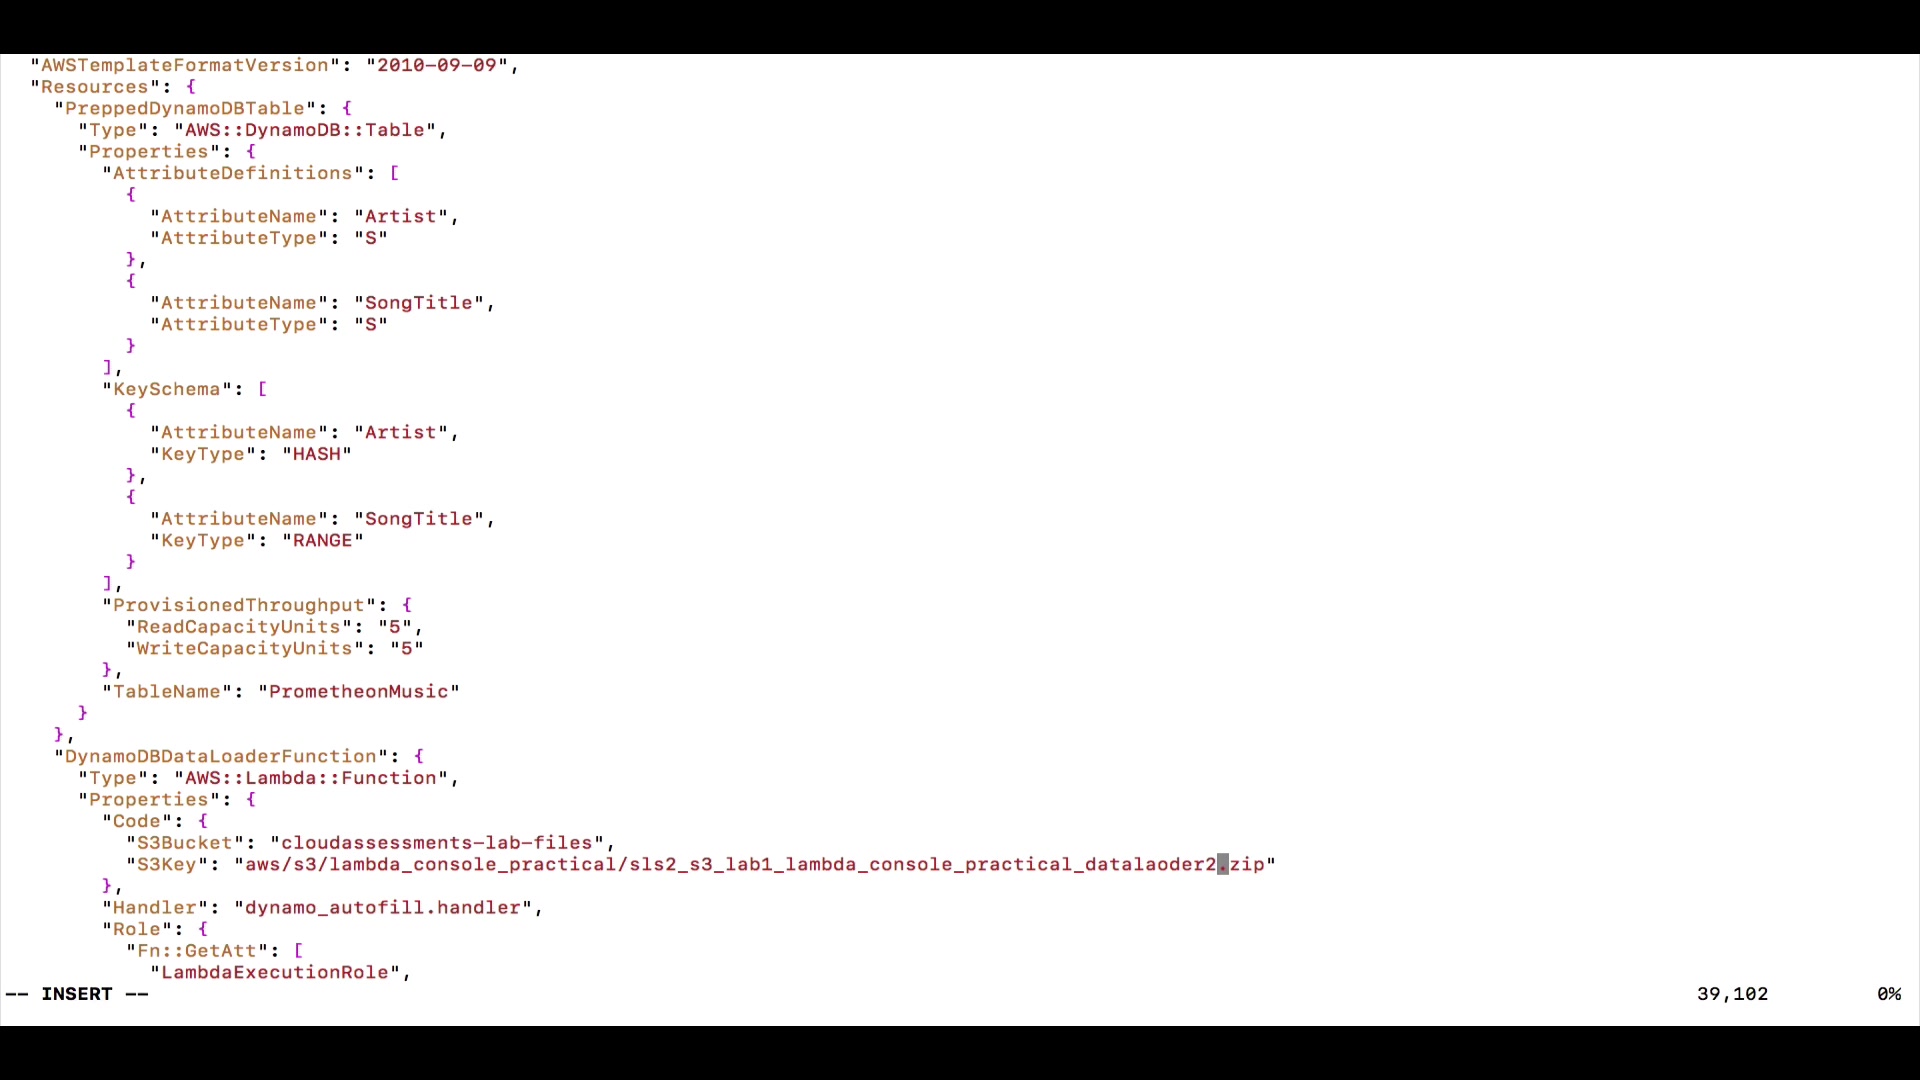Place cursor on "PreppedDynamoDBTable" resource name

184,108
